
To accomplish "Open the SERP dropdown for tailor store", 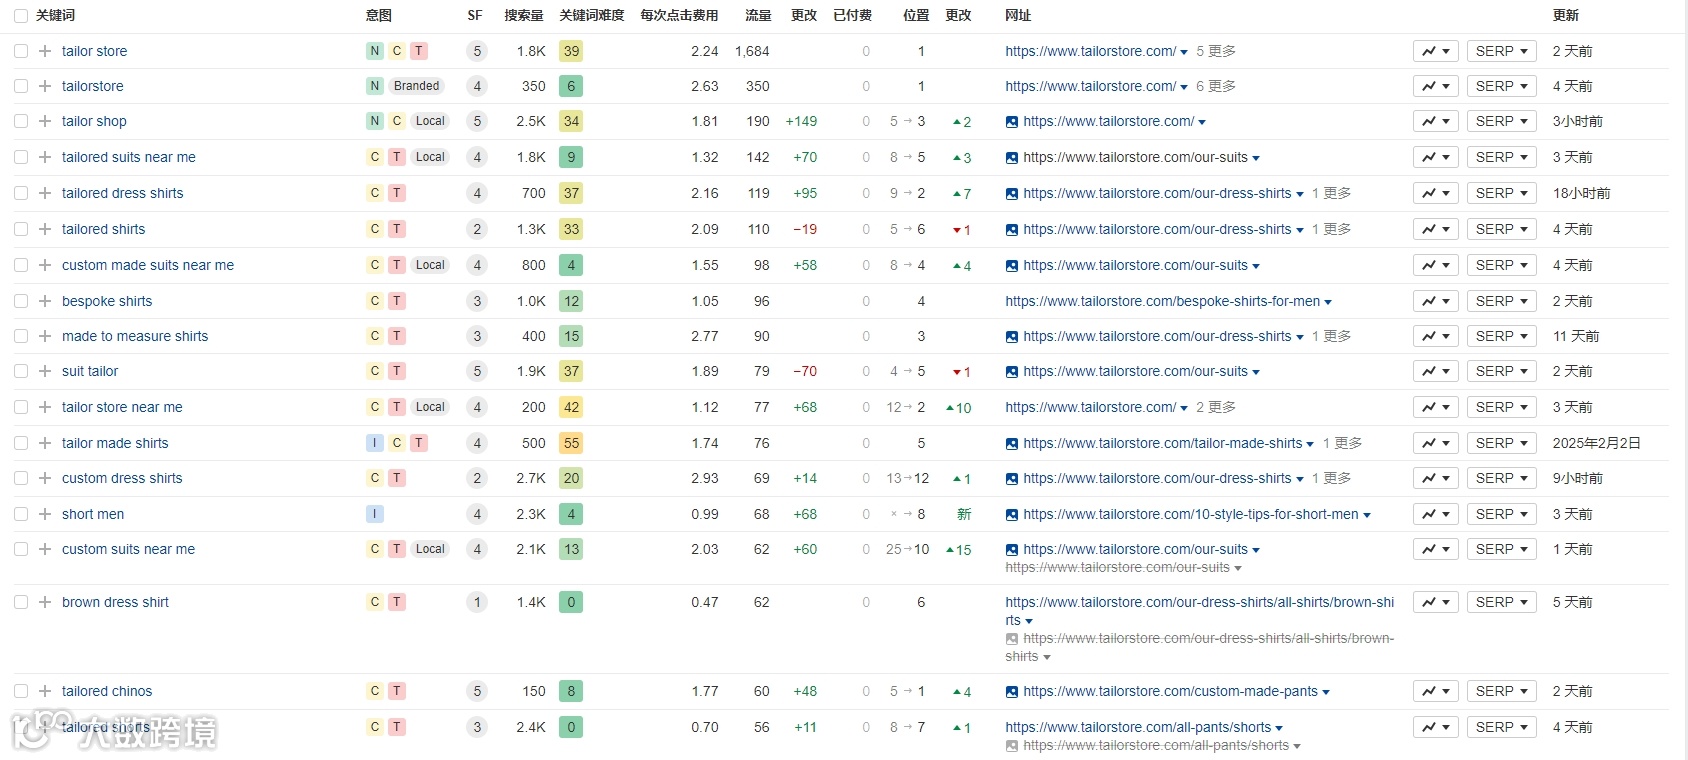I will 1501,51.
